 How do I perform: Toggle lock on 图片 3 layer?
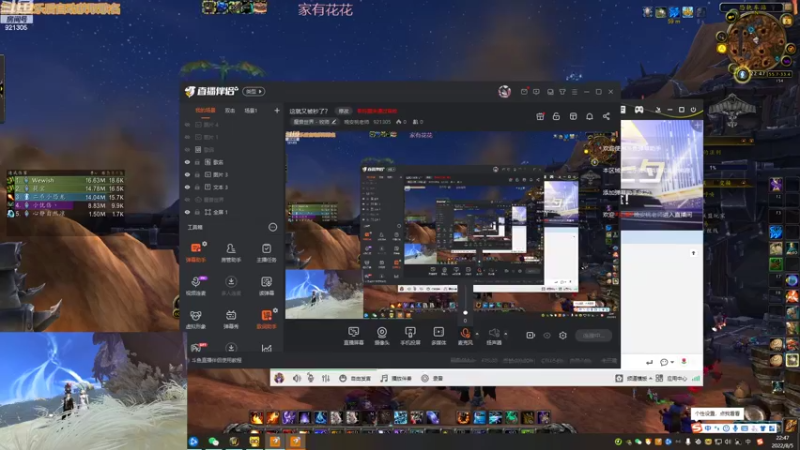[197, 174]
